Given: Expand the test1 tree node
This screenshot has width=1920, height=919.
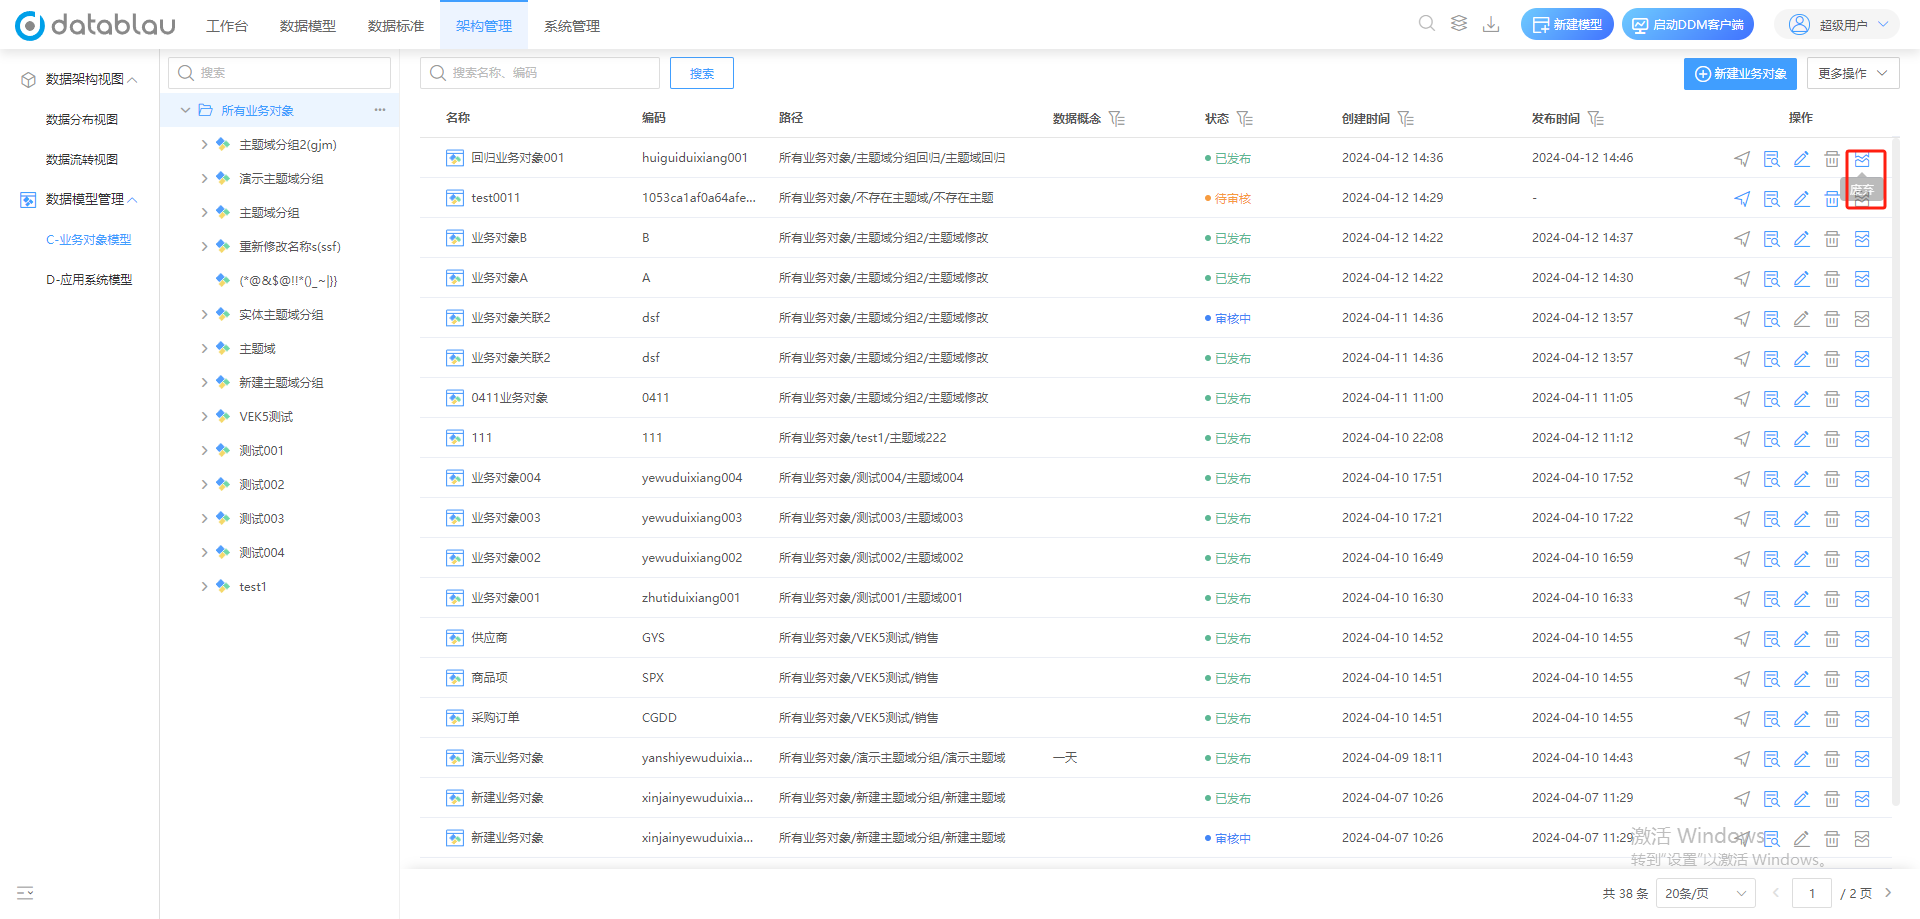Looking at the screenshot, I should click(204, 587).
